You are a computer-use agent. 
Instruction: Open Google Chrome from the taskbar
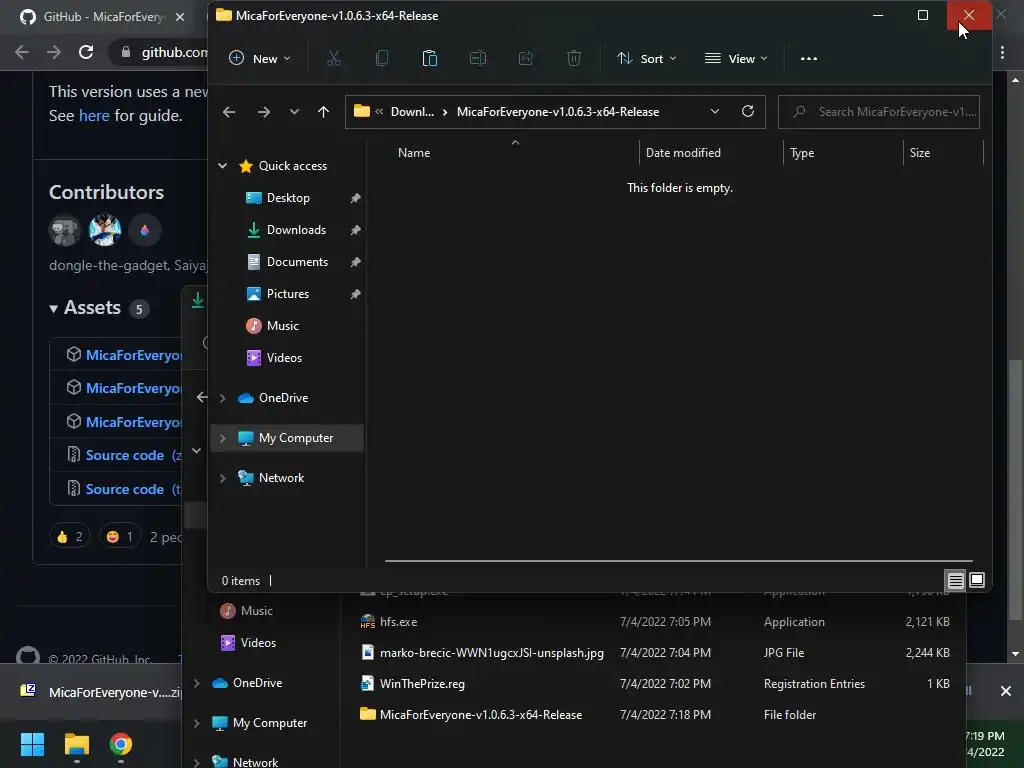coord(121,744)
